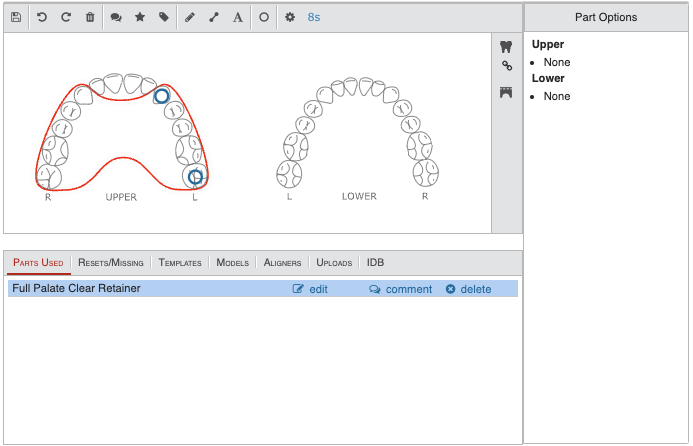Screen dimensions: 693x446
Task: Select the circle shape tool
Action: click(264, 17)
